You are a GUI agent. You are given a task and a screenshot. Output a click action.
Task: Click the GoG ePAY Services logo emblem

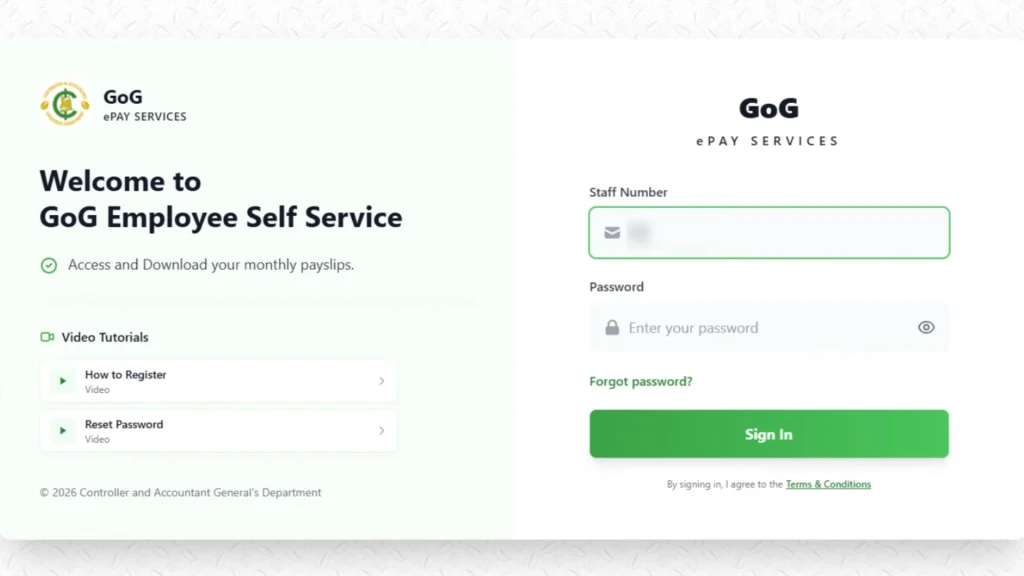pos(64,104)
